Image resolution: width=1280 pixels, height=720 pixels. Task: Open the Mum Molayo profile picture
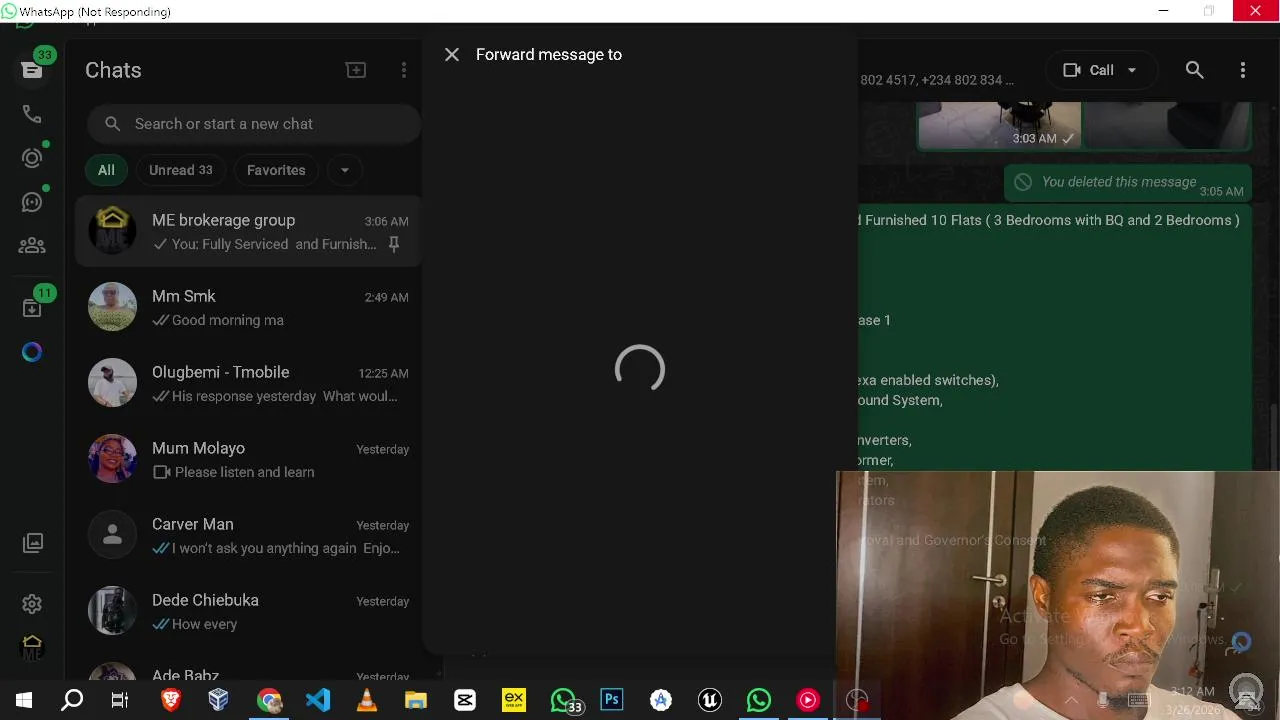(x=112, y=459)
